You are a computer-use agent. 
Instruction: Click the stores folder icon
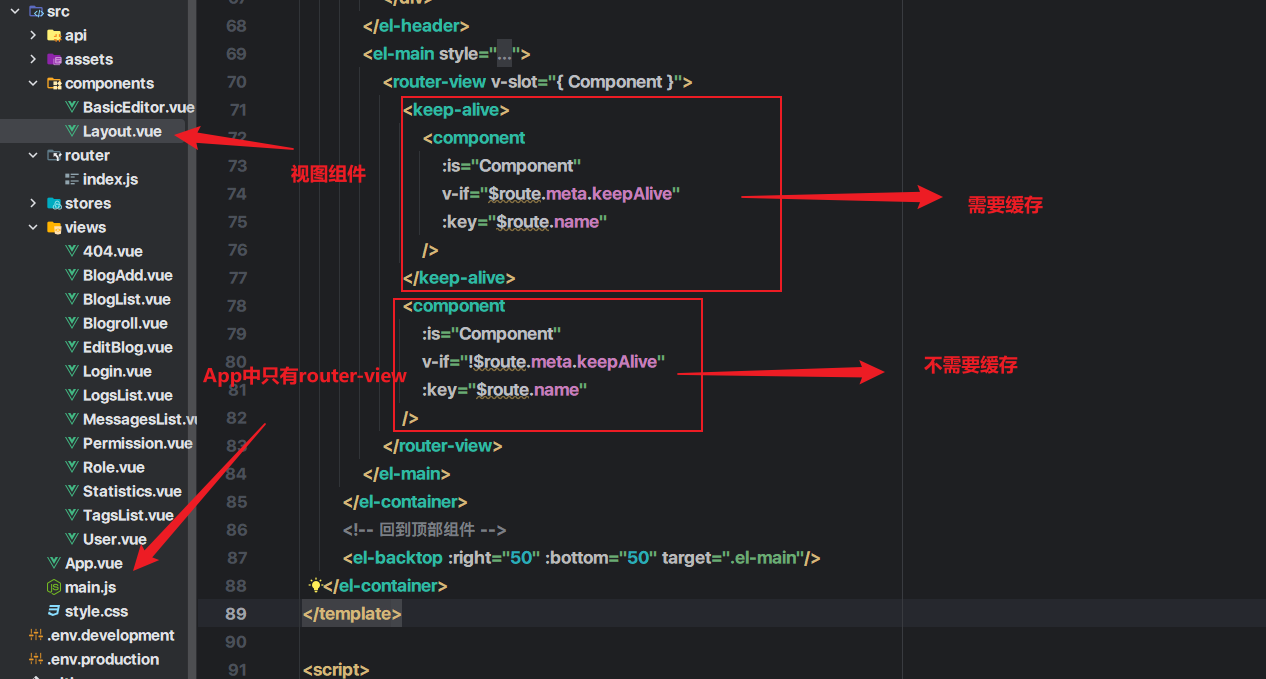point(54,203)
